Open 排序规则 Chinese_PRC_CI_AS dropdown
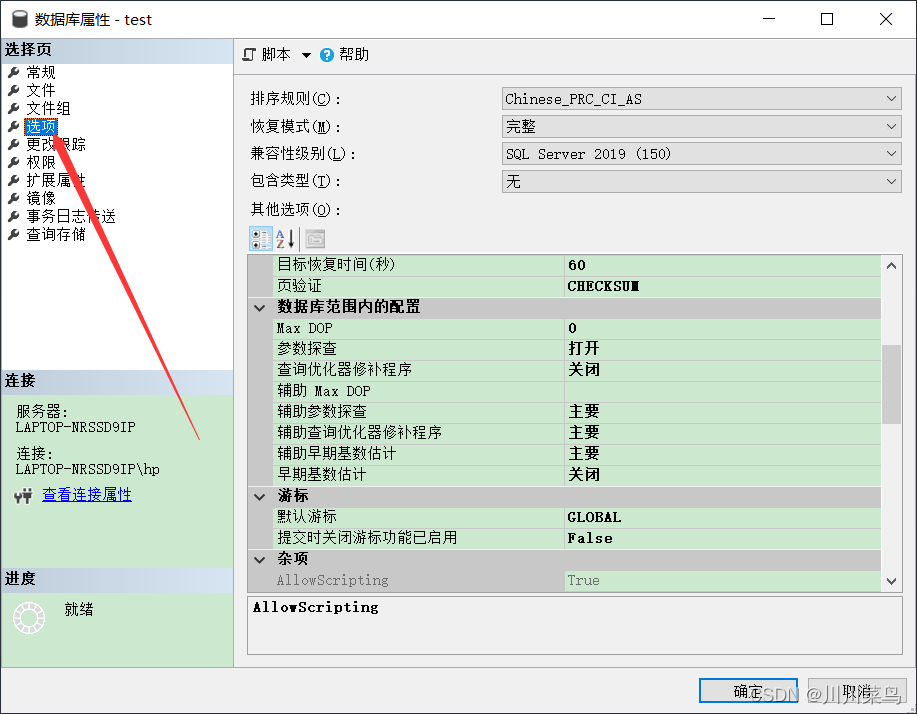917x714 pixels. point(701,99)
